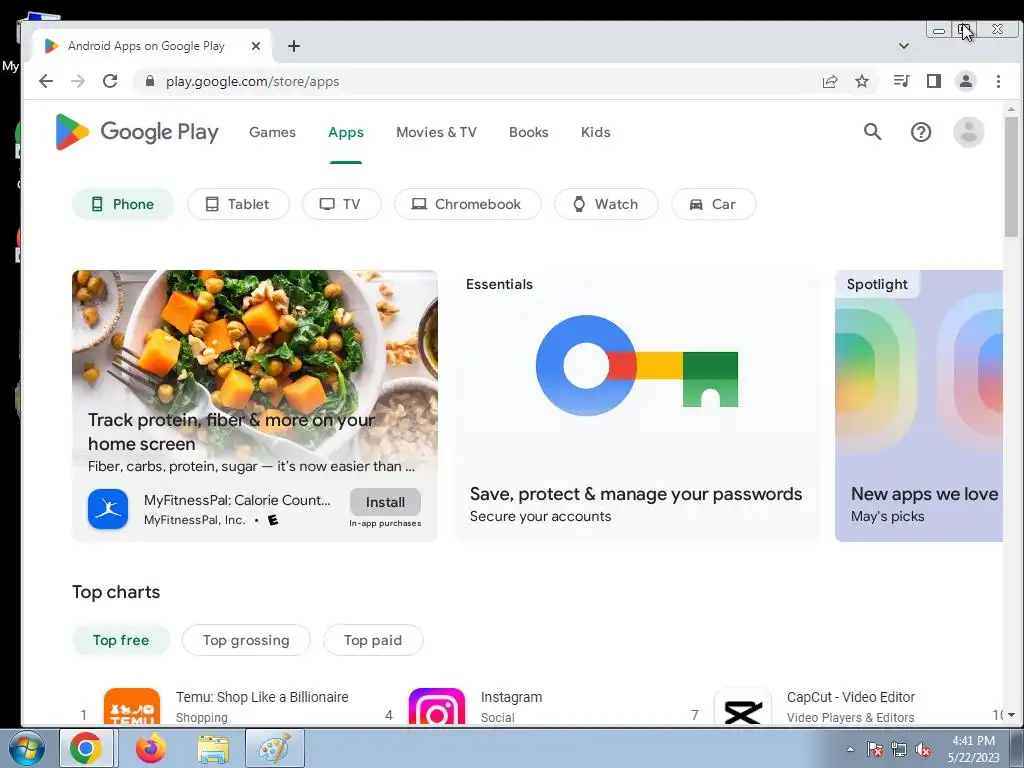Select the Car device filter
The image size is (1024, 768).
(x=714, y=204)
